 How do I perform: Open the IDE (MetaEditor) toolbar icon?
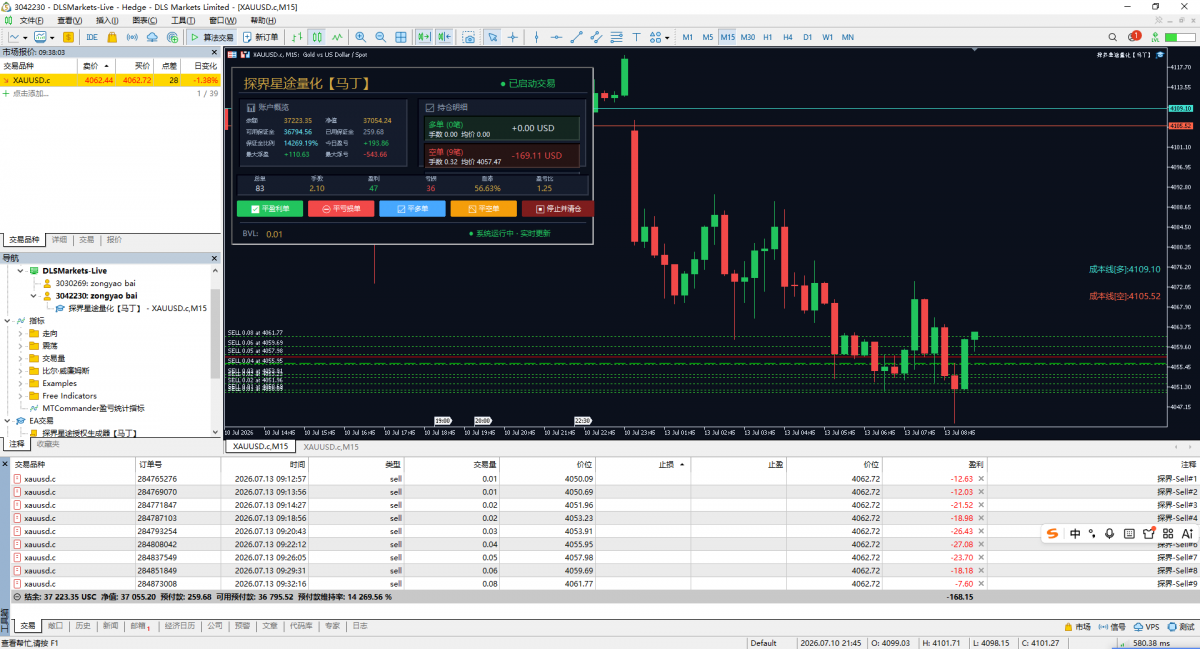coord(92,37)
